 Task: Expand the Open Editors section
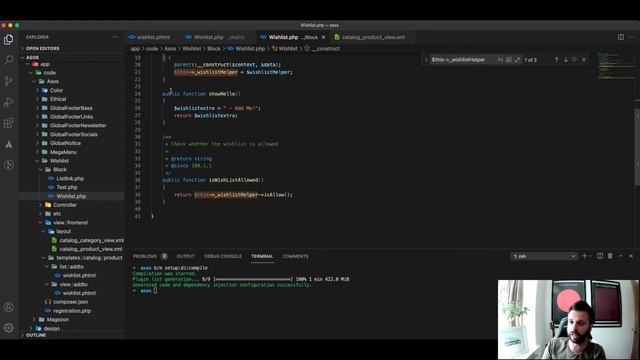(x=42, y=48)
